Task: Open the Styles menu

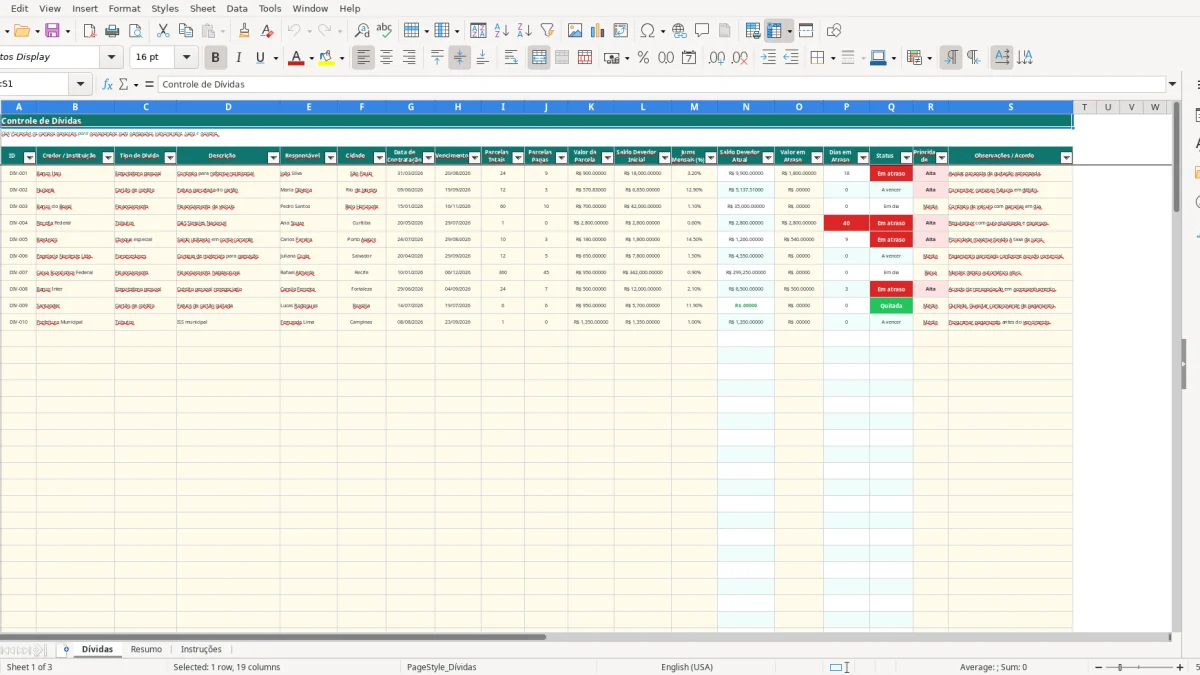Action: (x=165, y=8)
